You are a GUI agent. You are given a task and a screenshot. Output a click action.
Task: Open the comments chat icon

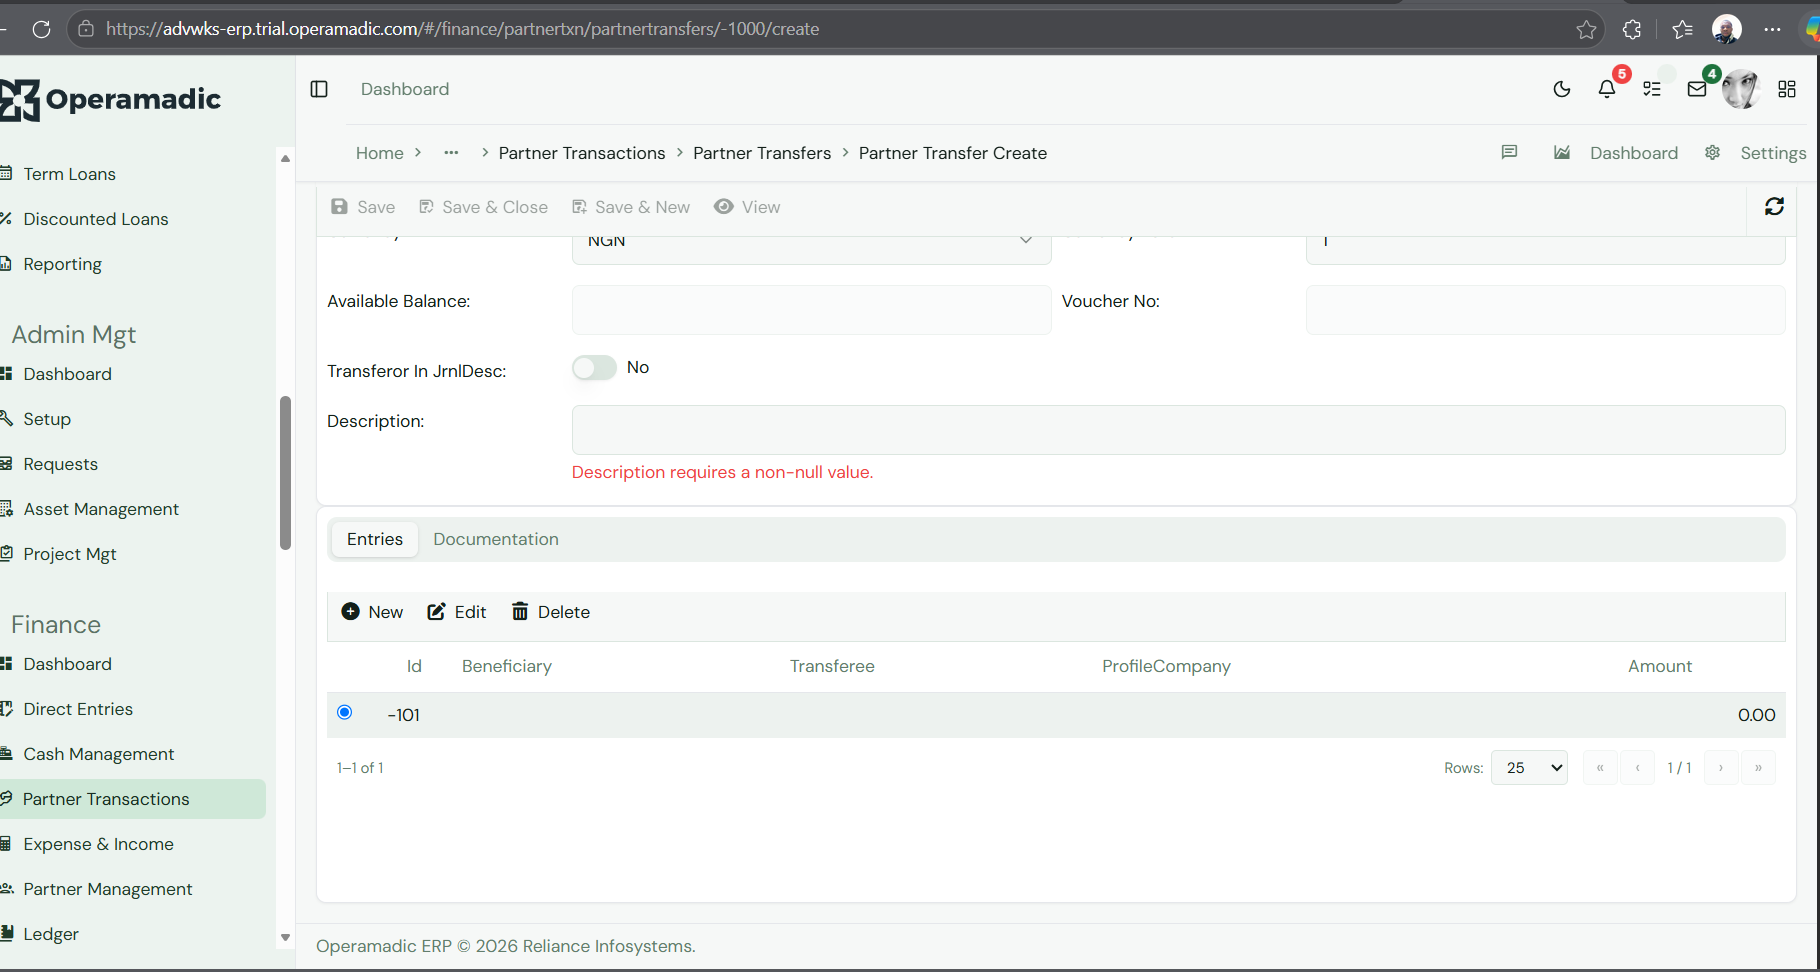1510,152
